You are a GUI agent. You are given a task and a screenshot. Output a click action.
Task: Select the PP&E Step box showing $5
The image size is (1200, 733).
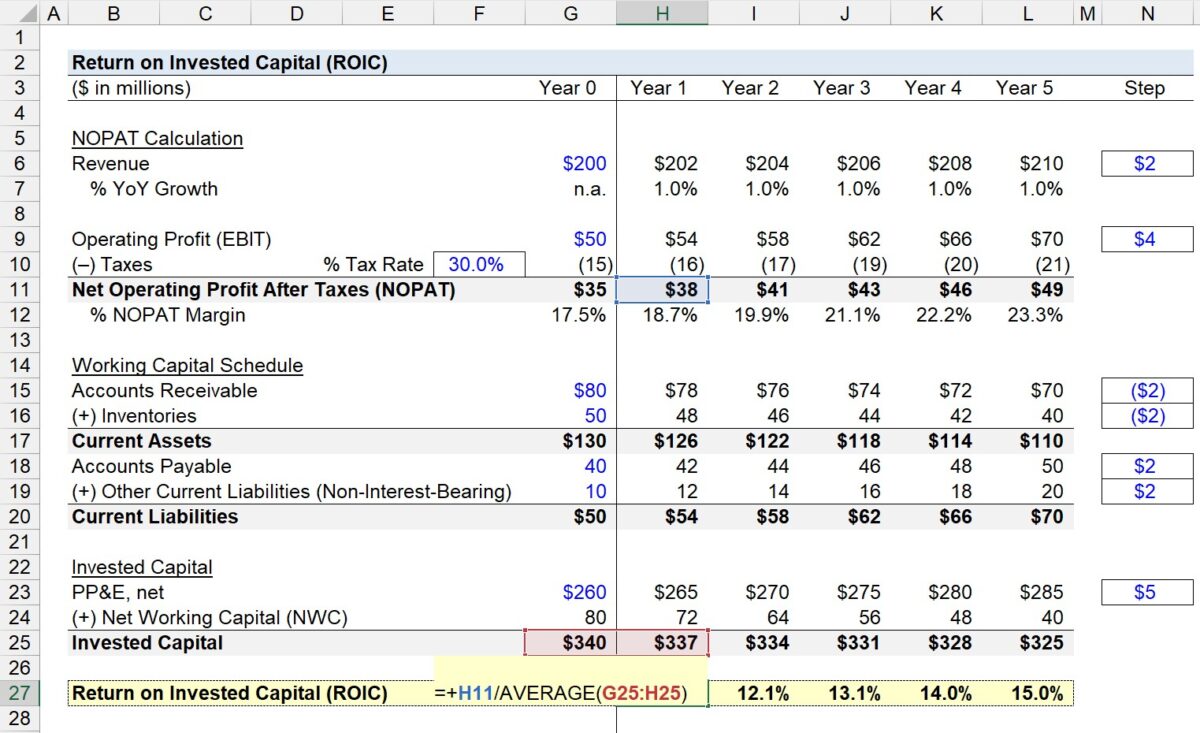(1146, 592)
